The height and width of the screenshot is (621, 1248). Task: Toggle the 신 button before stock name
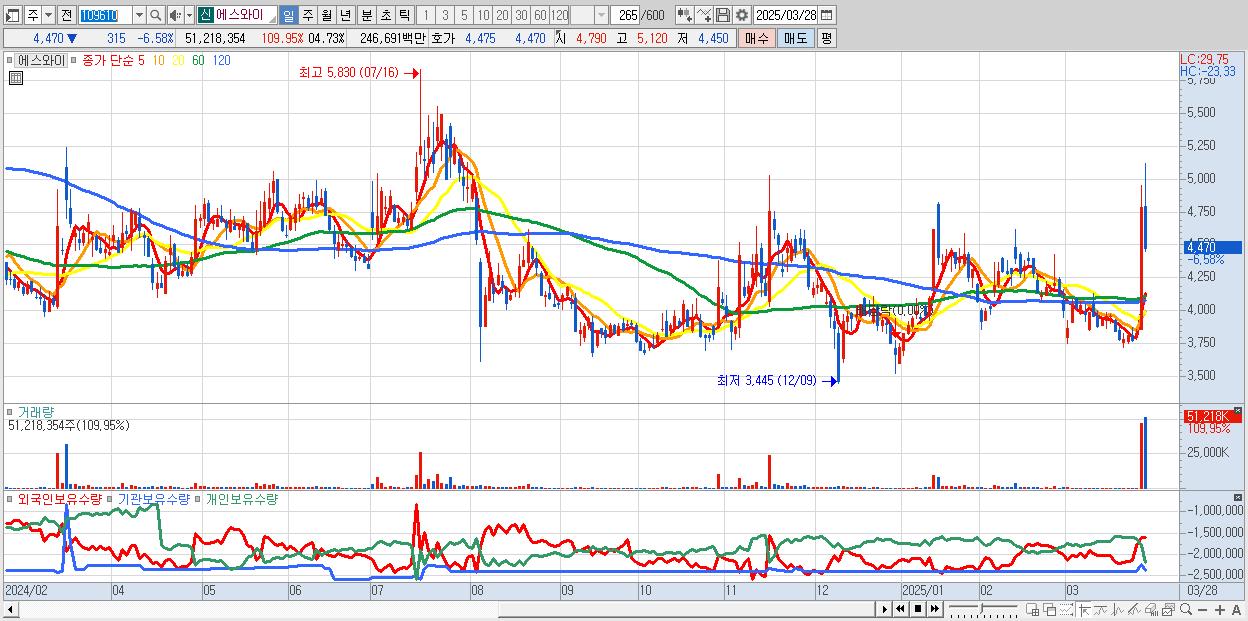205,15
